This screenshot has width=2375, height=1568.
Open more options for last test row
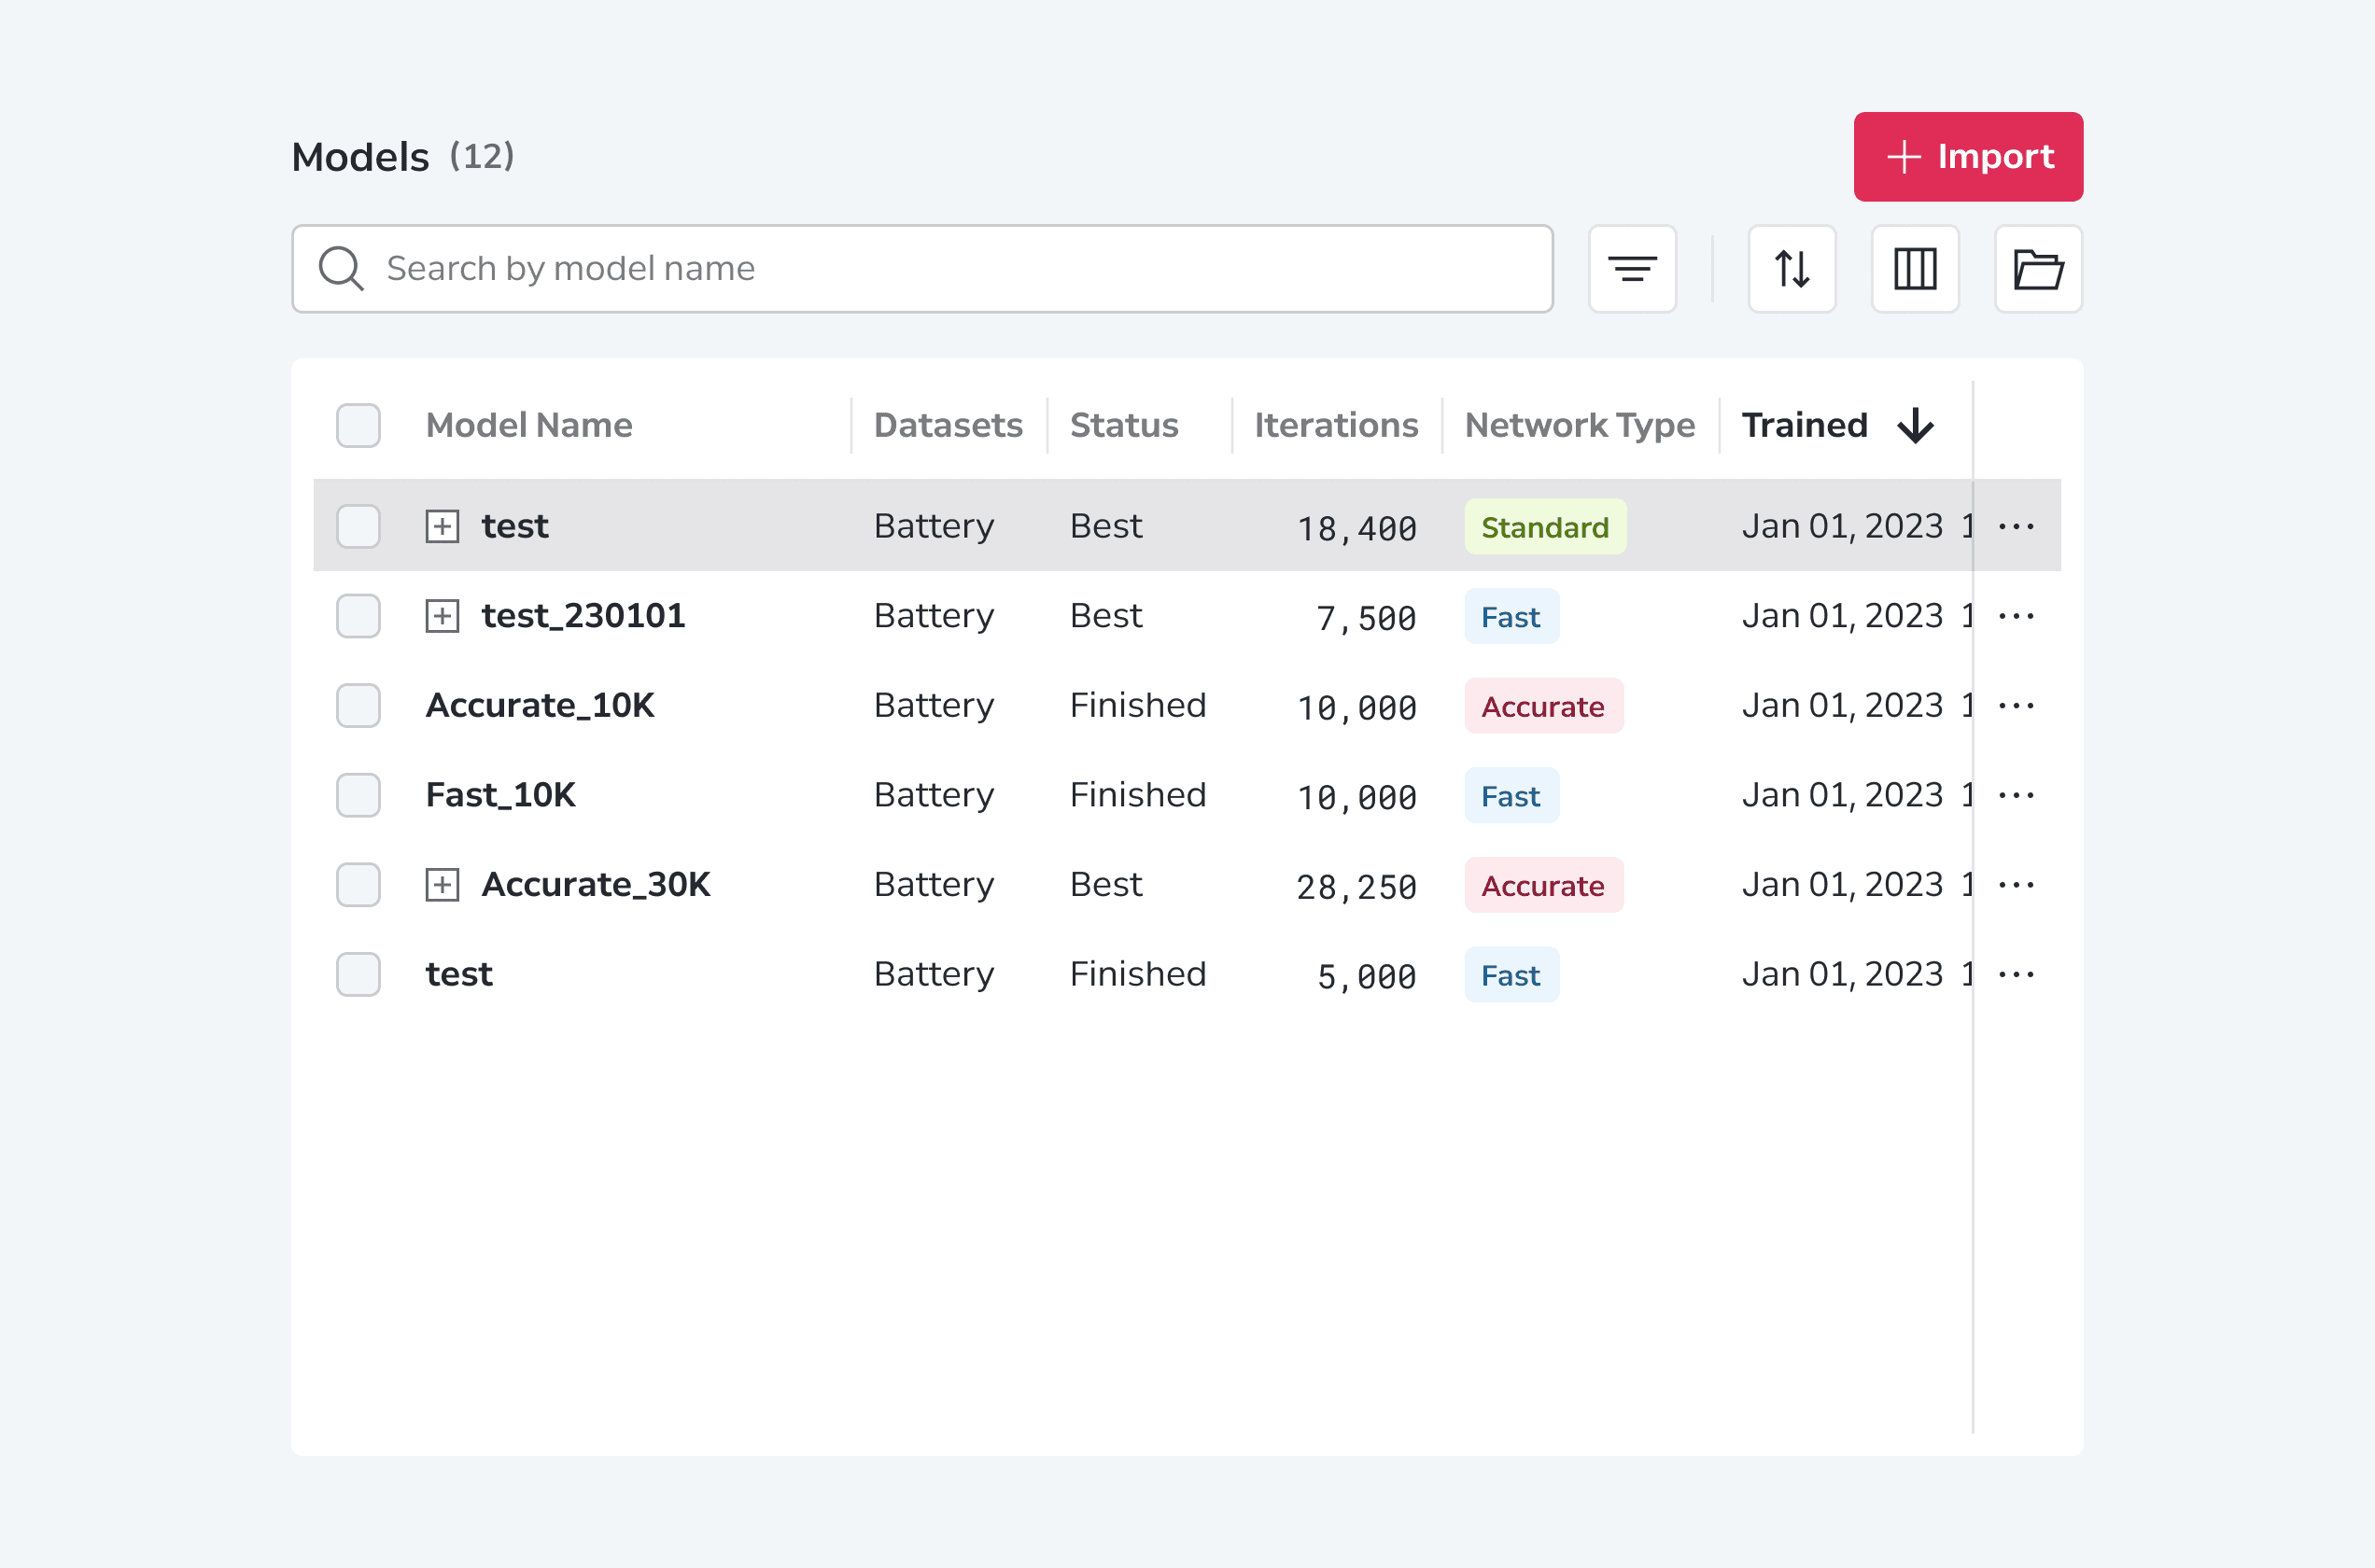click(x=2016, y=974)
